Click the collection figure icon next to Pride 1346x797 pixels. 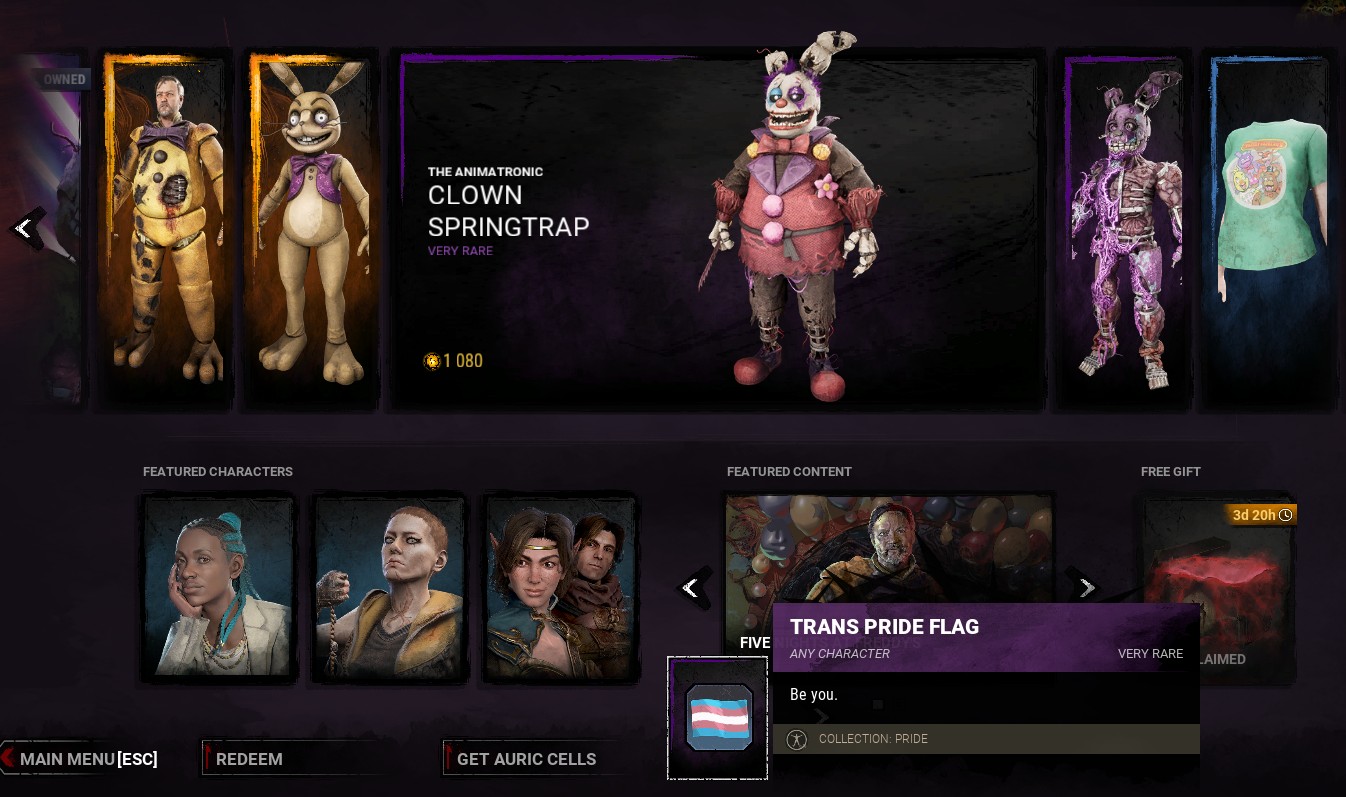coord(796,739)
